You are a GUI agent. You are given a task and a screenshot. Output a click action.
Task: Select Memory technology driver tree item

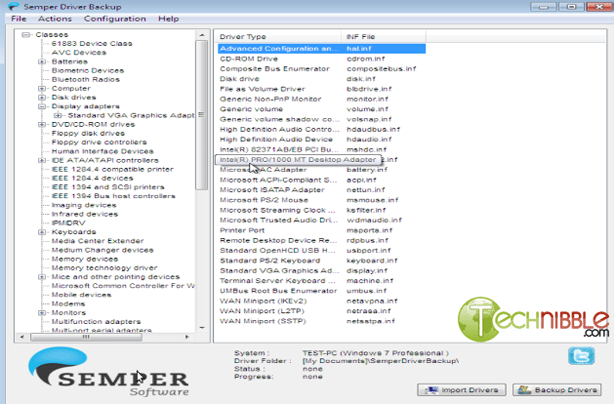pos(104,268)
